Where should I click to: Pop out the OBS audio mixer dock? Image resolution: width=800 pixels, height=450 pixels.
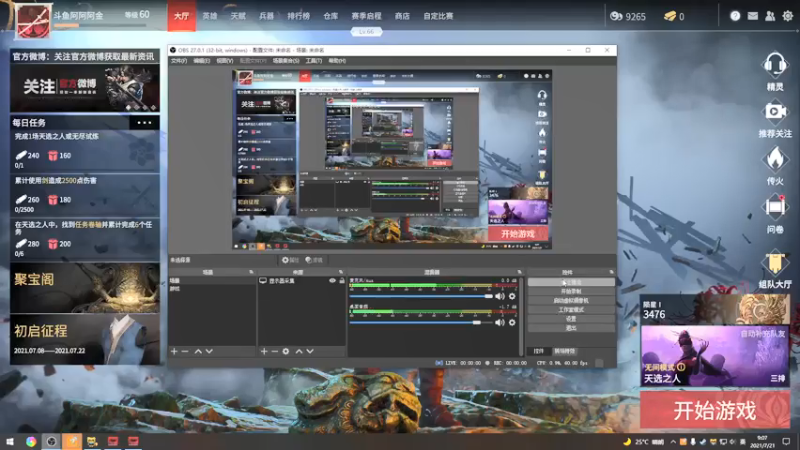[x=519, y=272]
